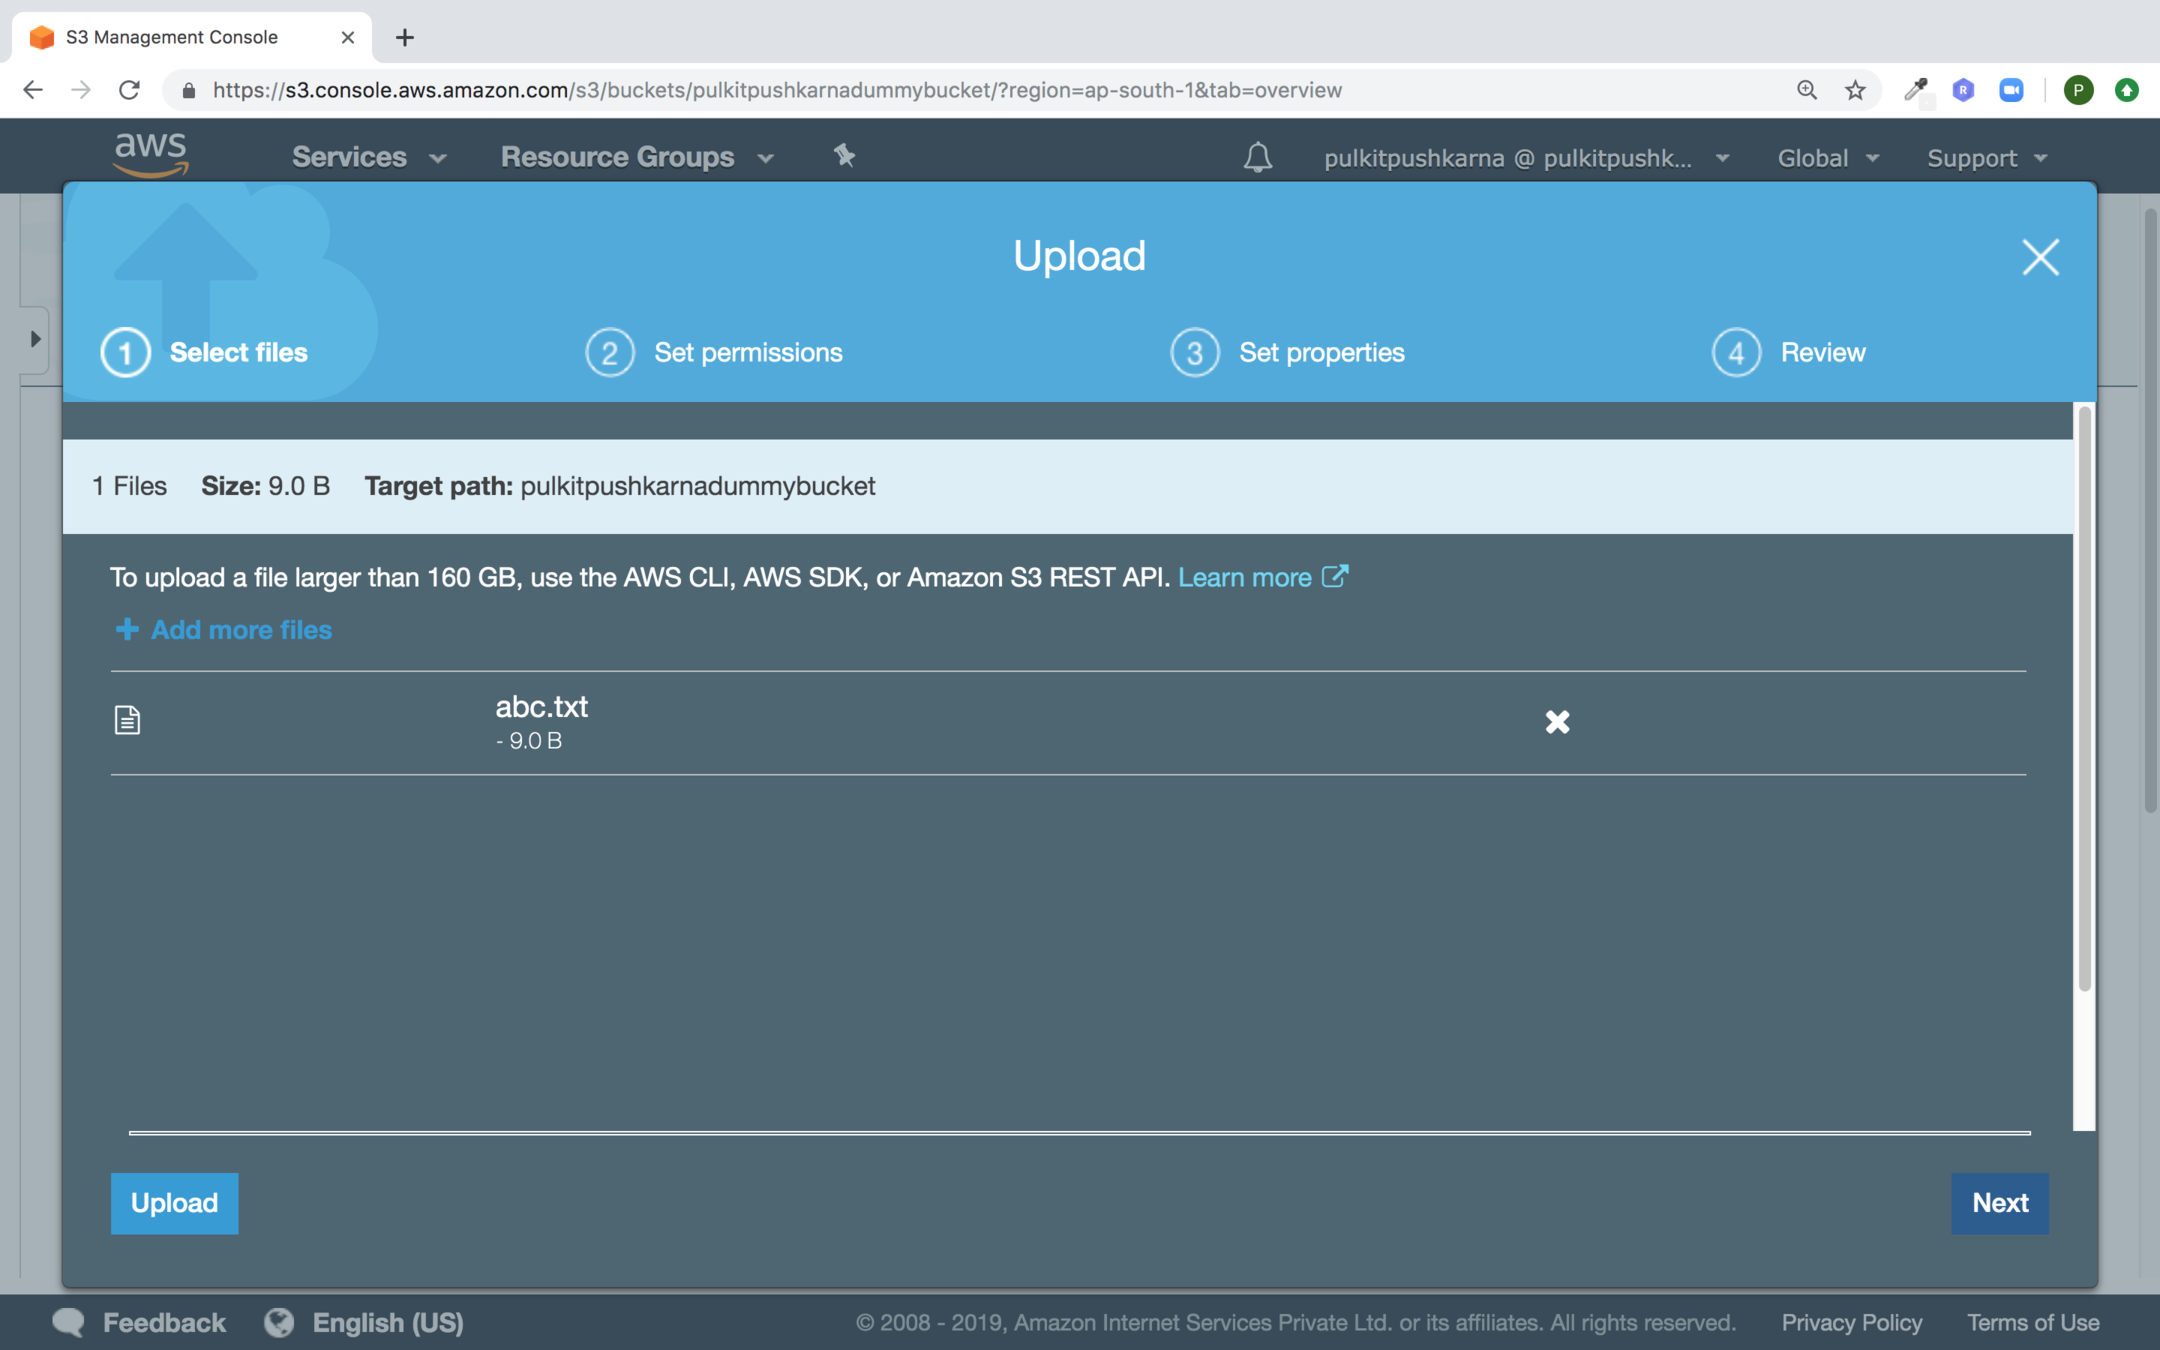Bookmark page with the star icon
The height and width of the screenshot is (1350, 2160).
[1855, 90]
